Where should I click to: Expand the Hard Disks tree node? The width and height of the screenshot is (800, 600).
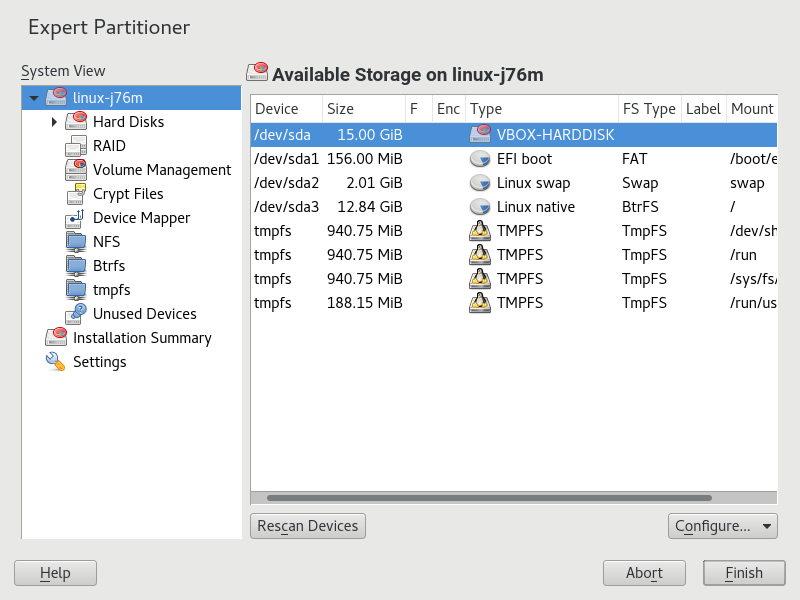coord(54,122)
